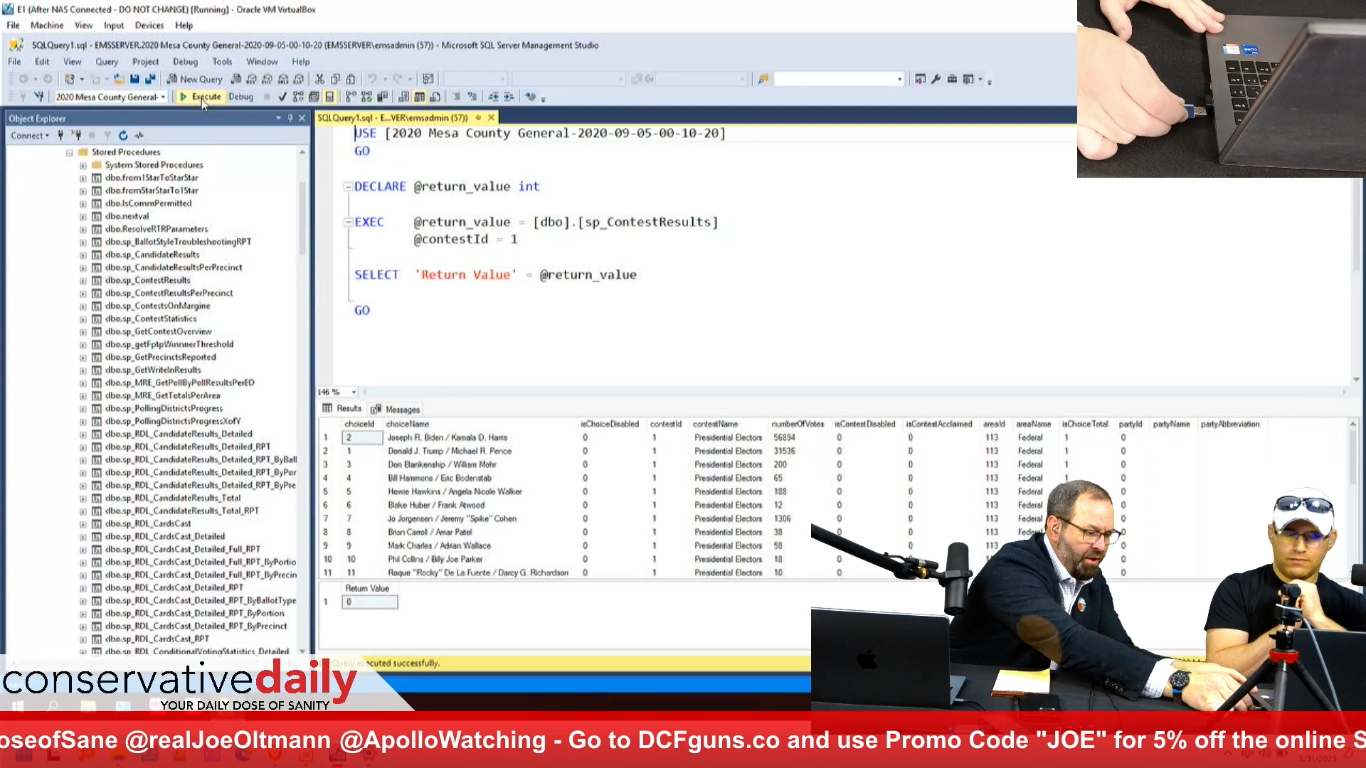Click the Uncomment Selected Lines icon
This screenshot has height=768, width=1366.
[471, 97]
